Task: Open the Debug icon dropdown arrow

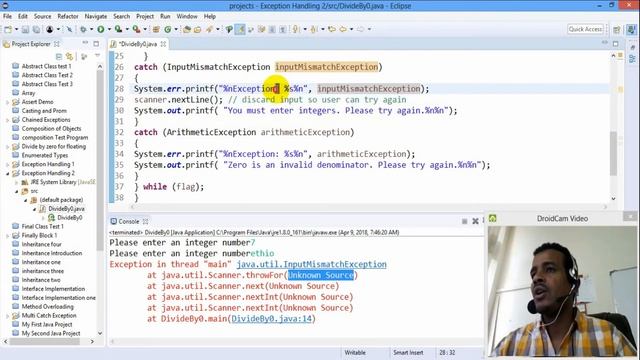Action: pyautogui.click(x=91, y=29)
